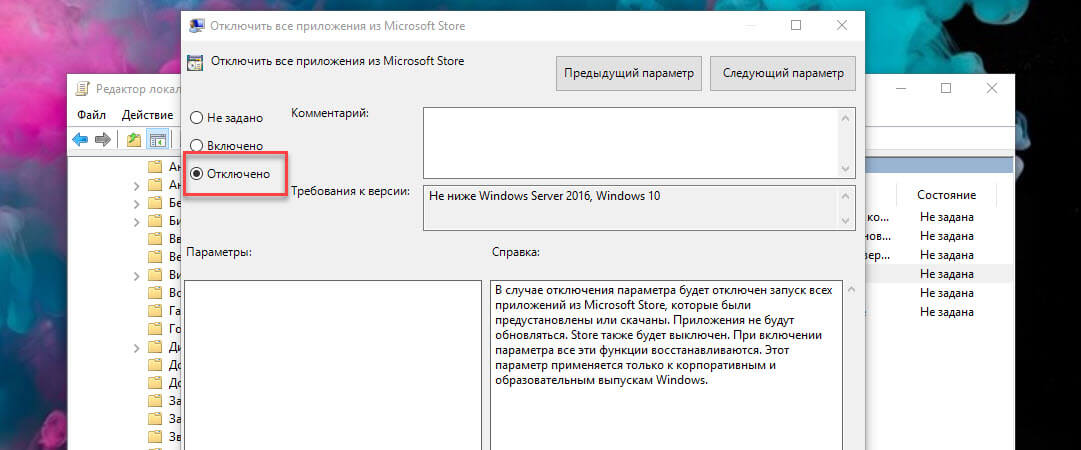Image resolution: width=1081 pixels, height=450 pixels.
Task: Click the folder icon of the "Ве" tree row
Action: [155, 257]
